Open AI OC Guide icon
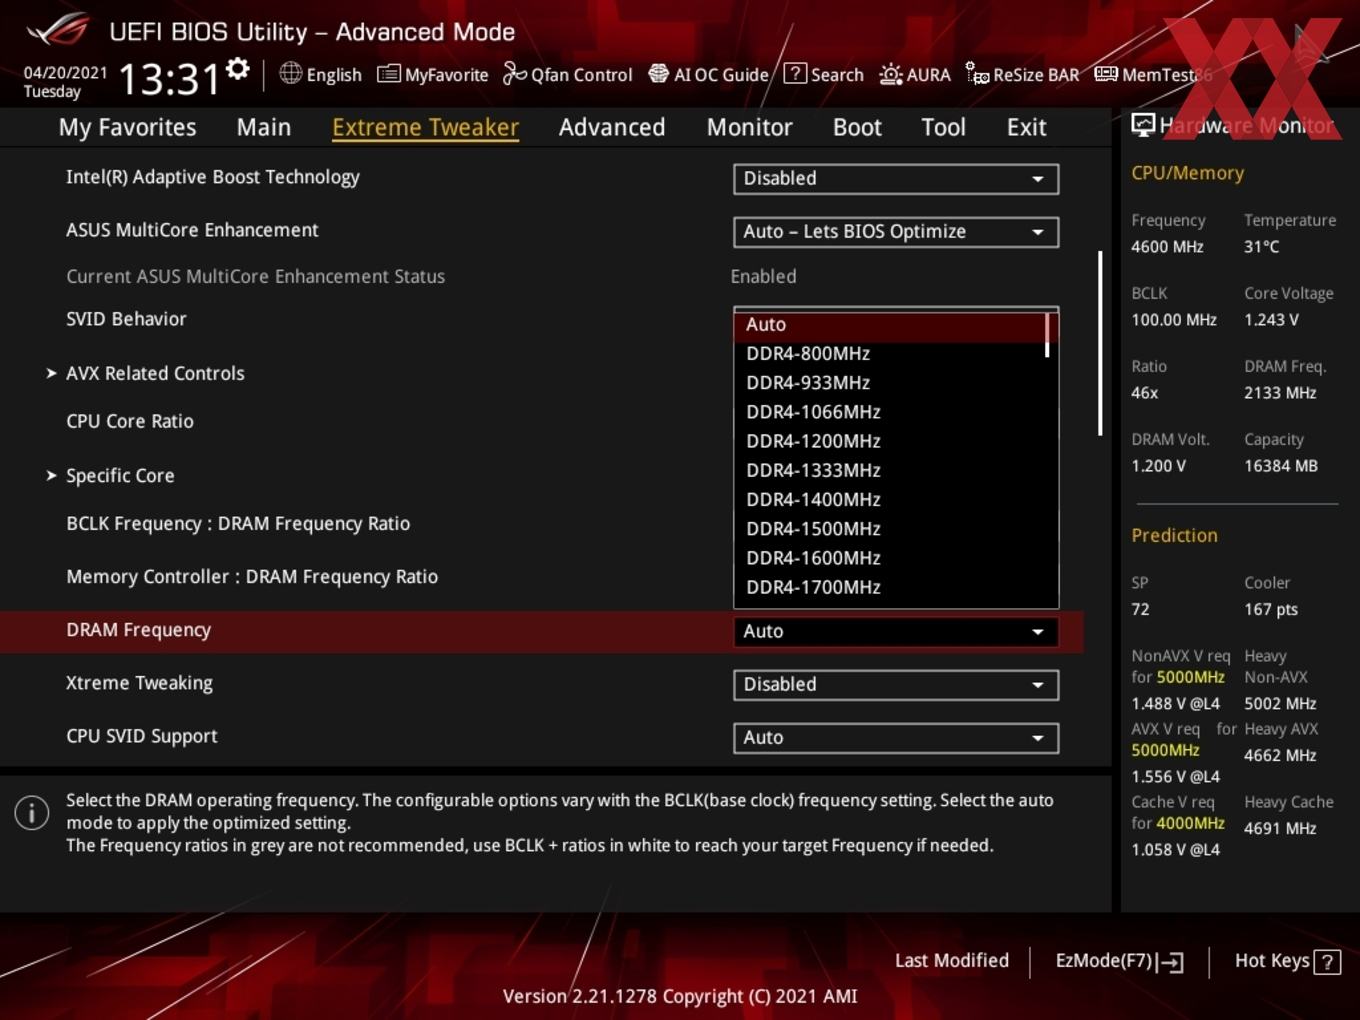Image resolution: width=1360 pixels, height=1020 pixels. pos(658,73)
